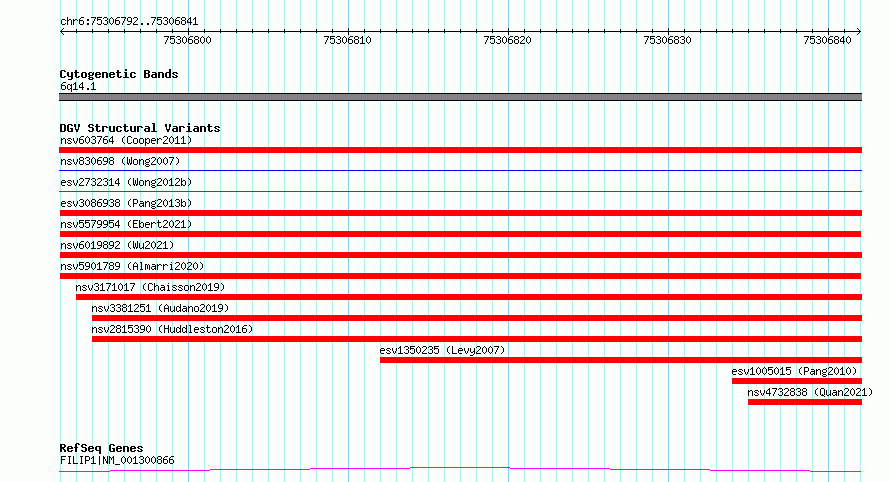Screen dimensions: 890x482
Task: Click the chr6:75306792..75306841 coordinates label
Action: [129, 22]
